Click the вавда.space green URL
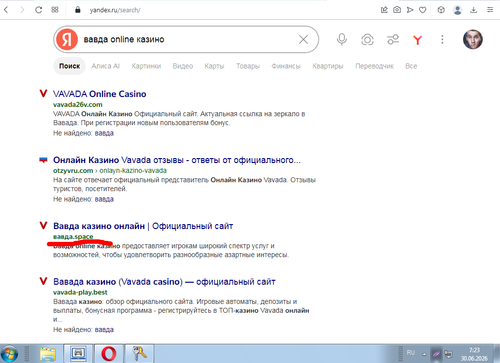500x363 pixels. [x=73, y=237]
